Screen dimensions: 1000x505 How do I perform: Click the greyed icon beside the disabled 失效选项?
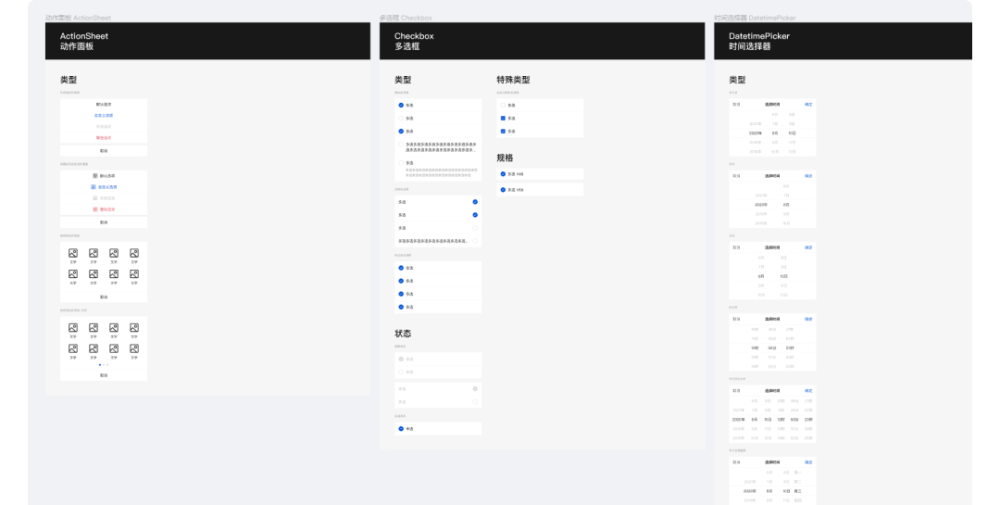click(95, 198)
